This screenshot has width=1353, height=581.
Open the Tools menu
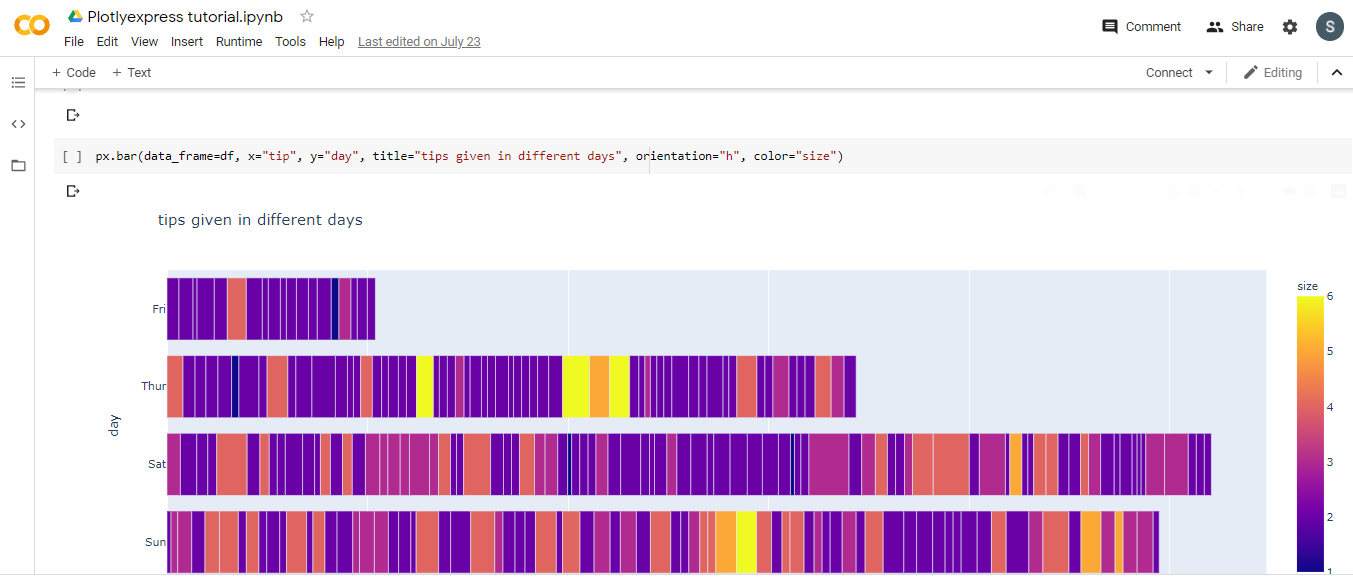(x=290, y=42)
